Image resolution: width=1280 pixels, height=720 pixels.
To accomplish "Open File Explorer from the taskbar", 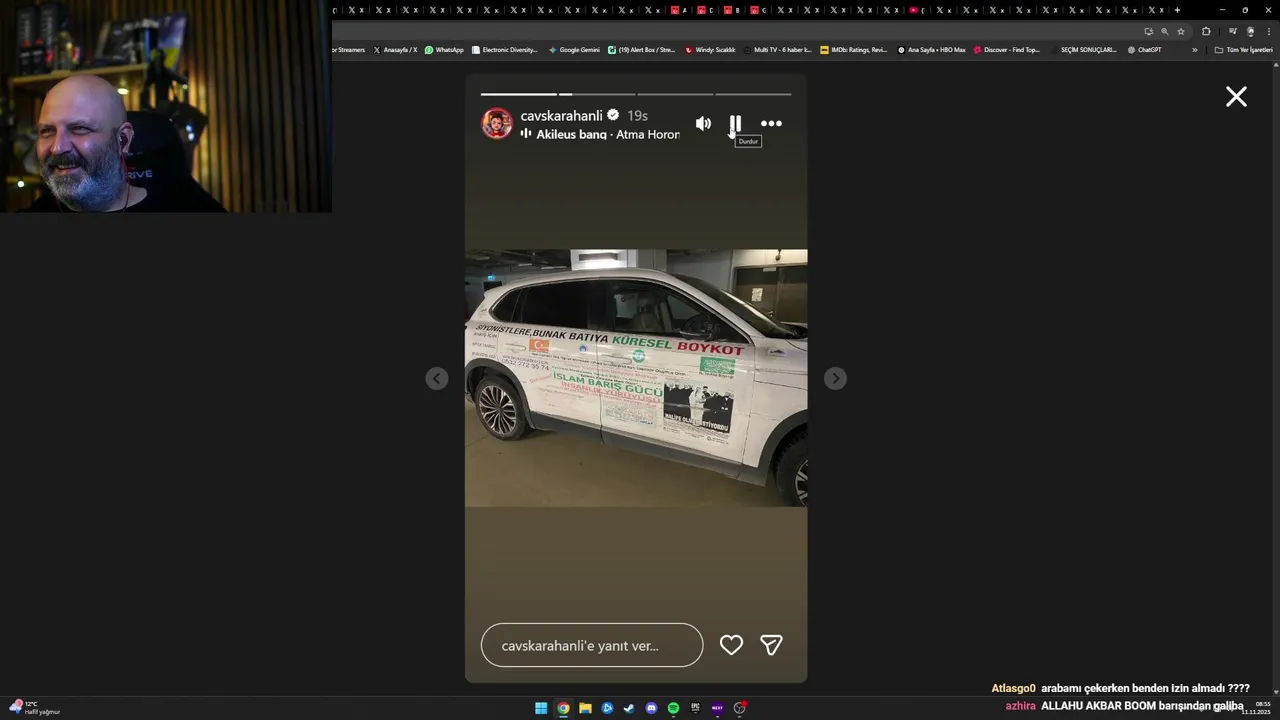I will 585,708.
